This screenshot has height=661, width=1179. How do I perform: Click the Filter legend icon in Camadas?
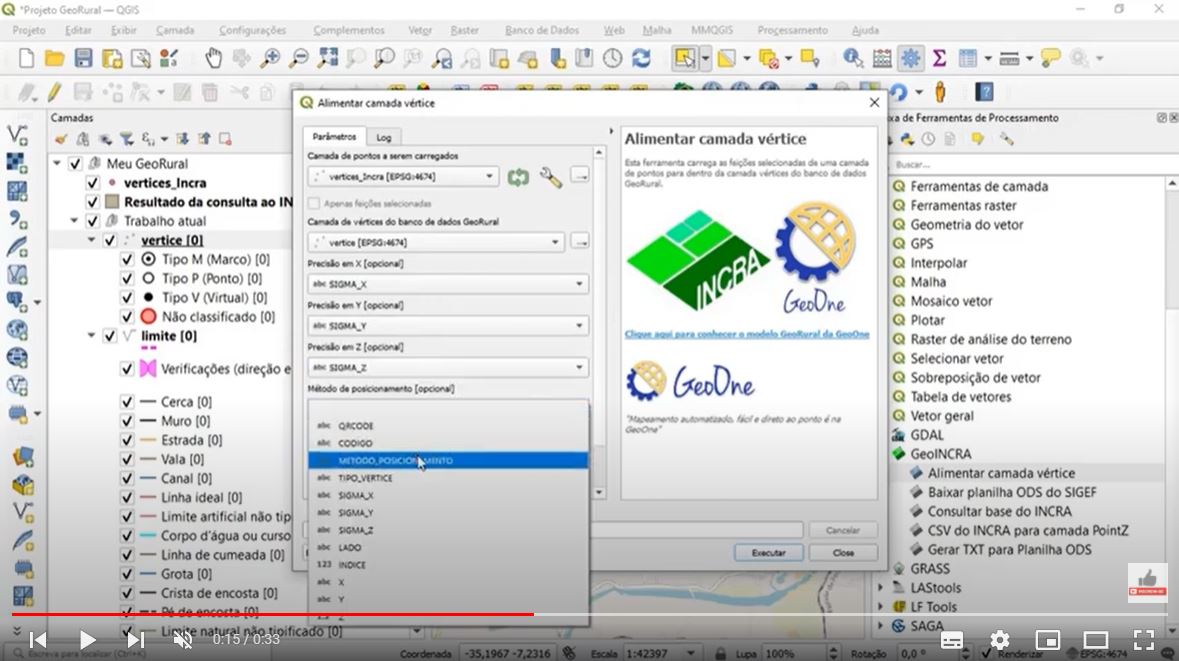(126, 139)
